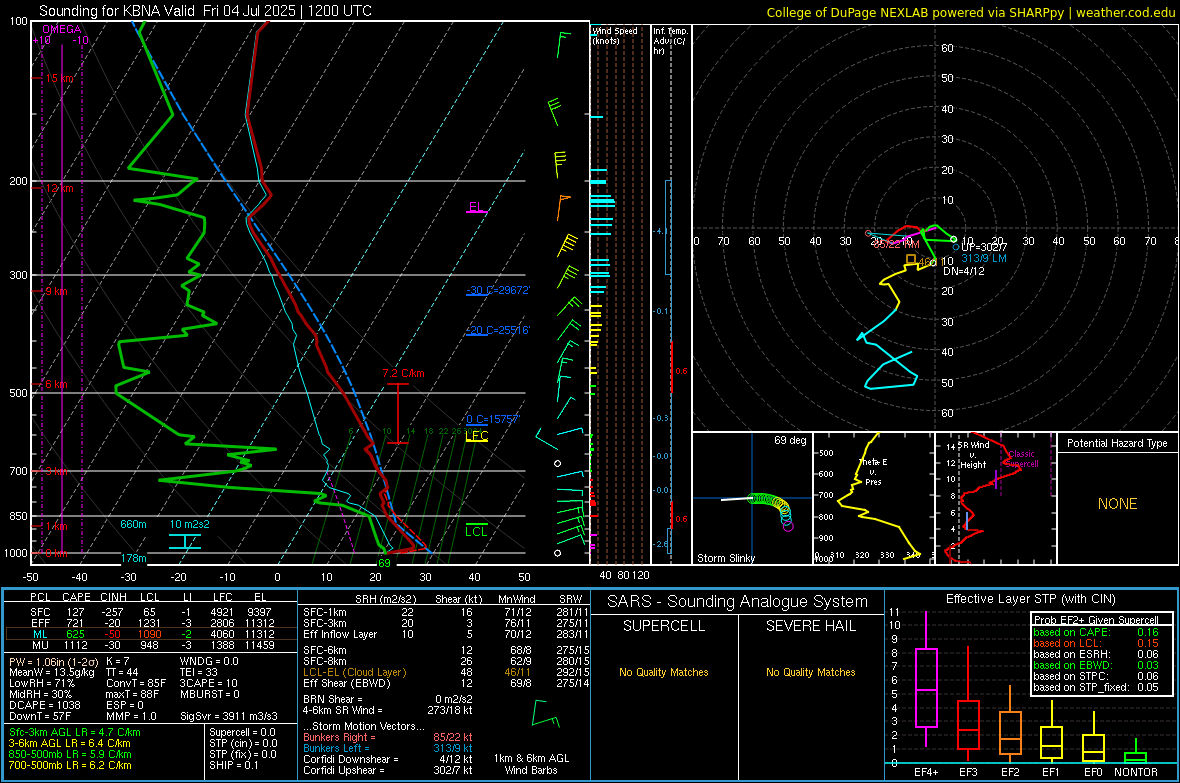
Task: Select the SFC-1km shear row label
Action: click(325, 612)
